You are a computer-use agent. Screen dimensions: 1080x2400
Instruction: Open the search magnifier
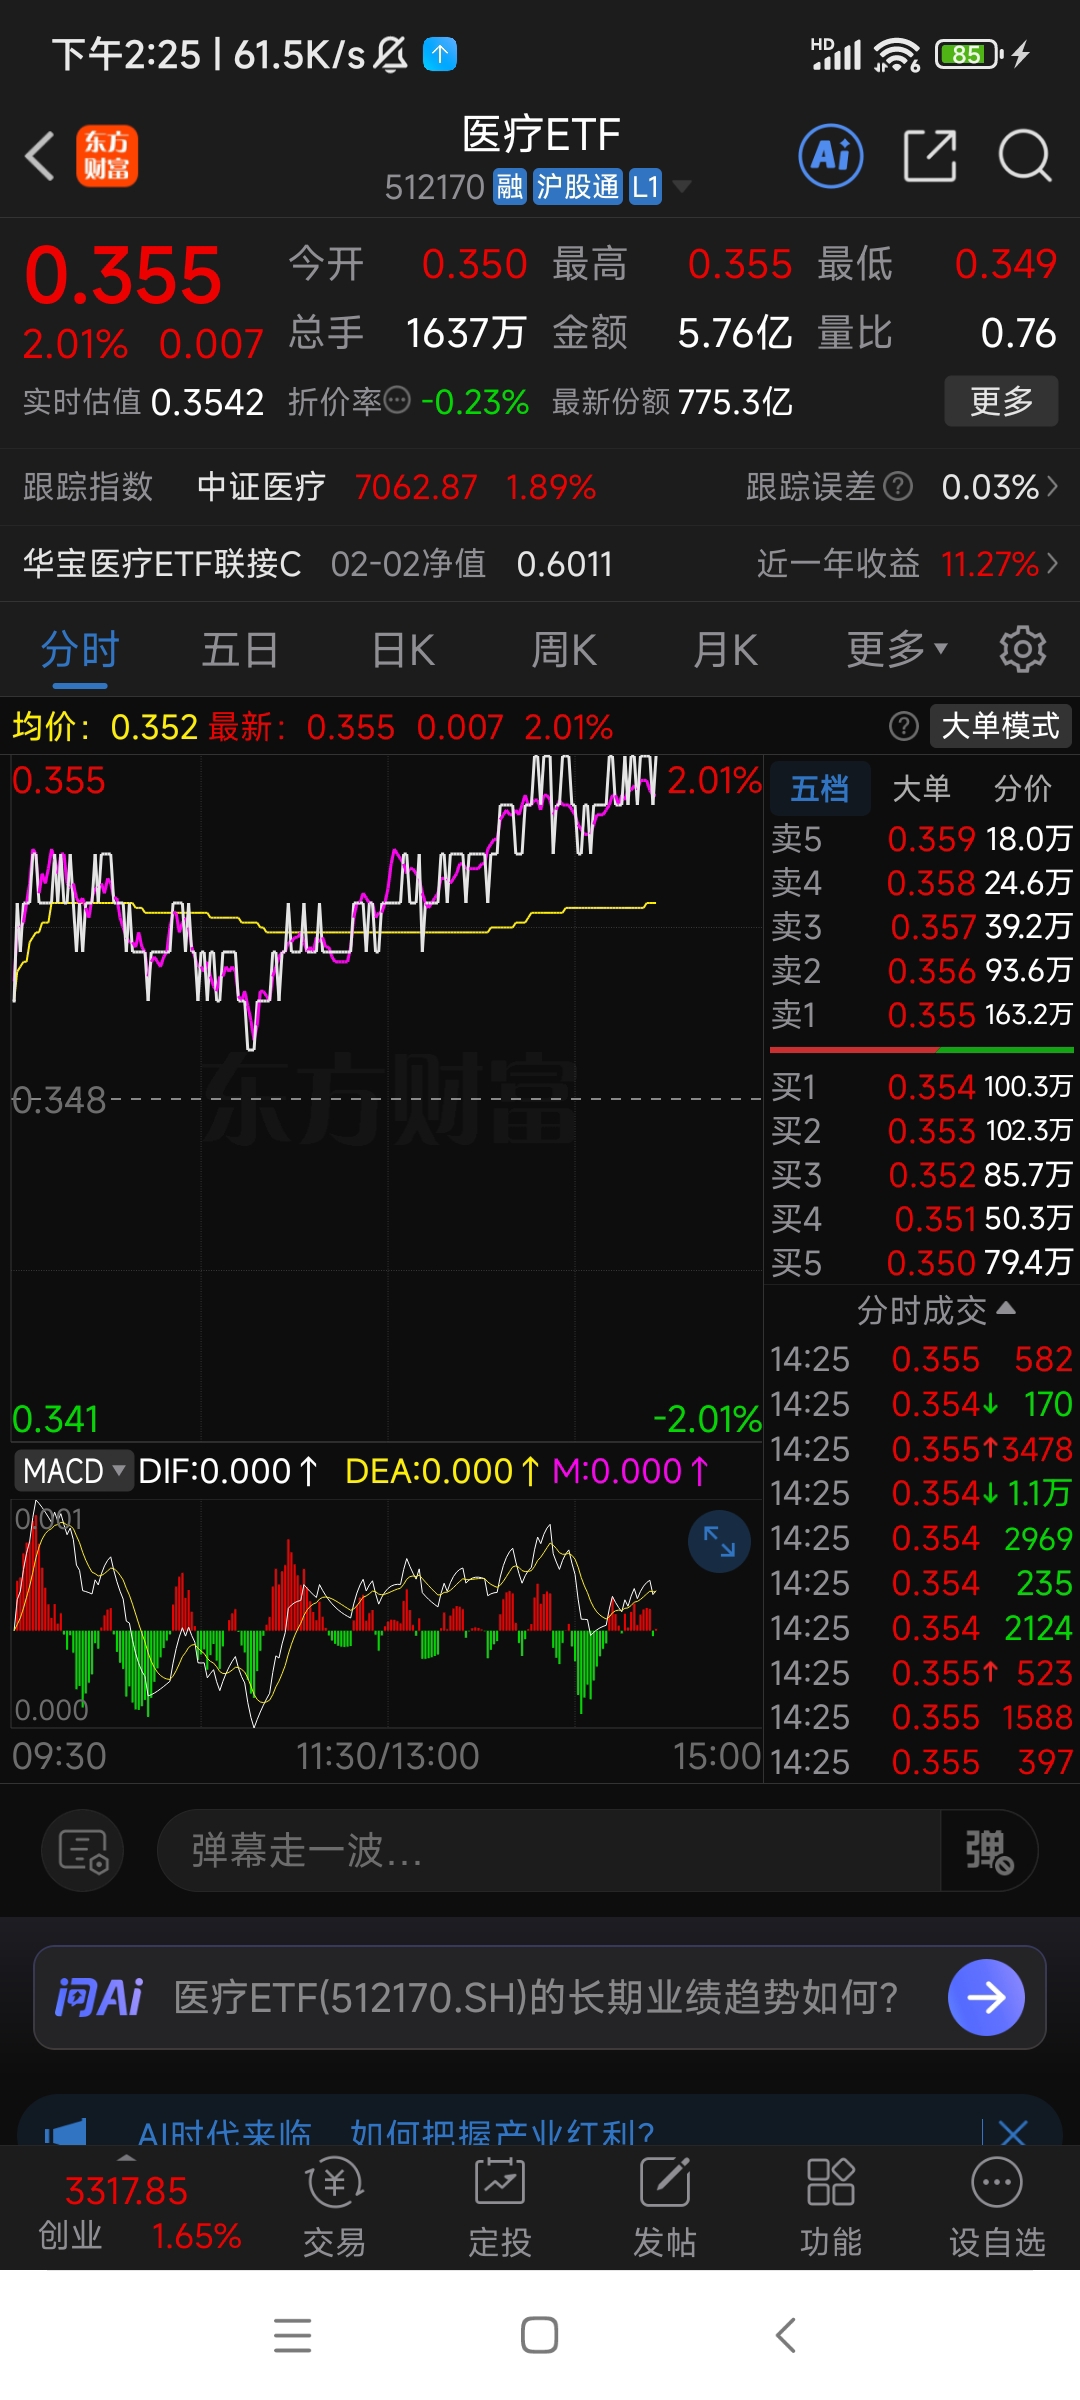pos(1025,156)
